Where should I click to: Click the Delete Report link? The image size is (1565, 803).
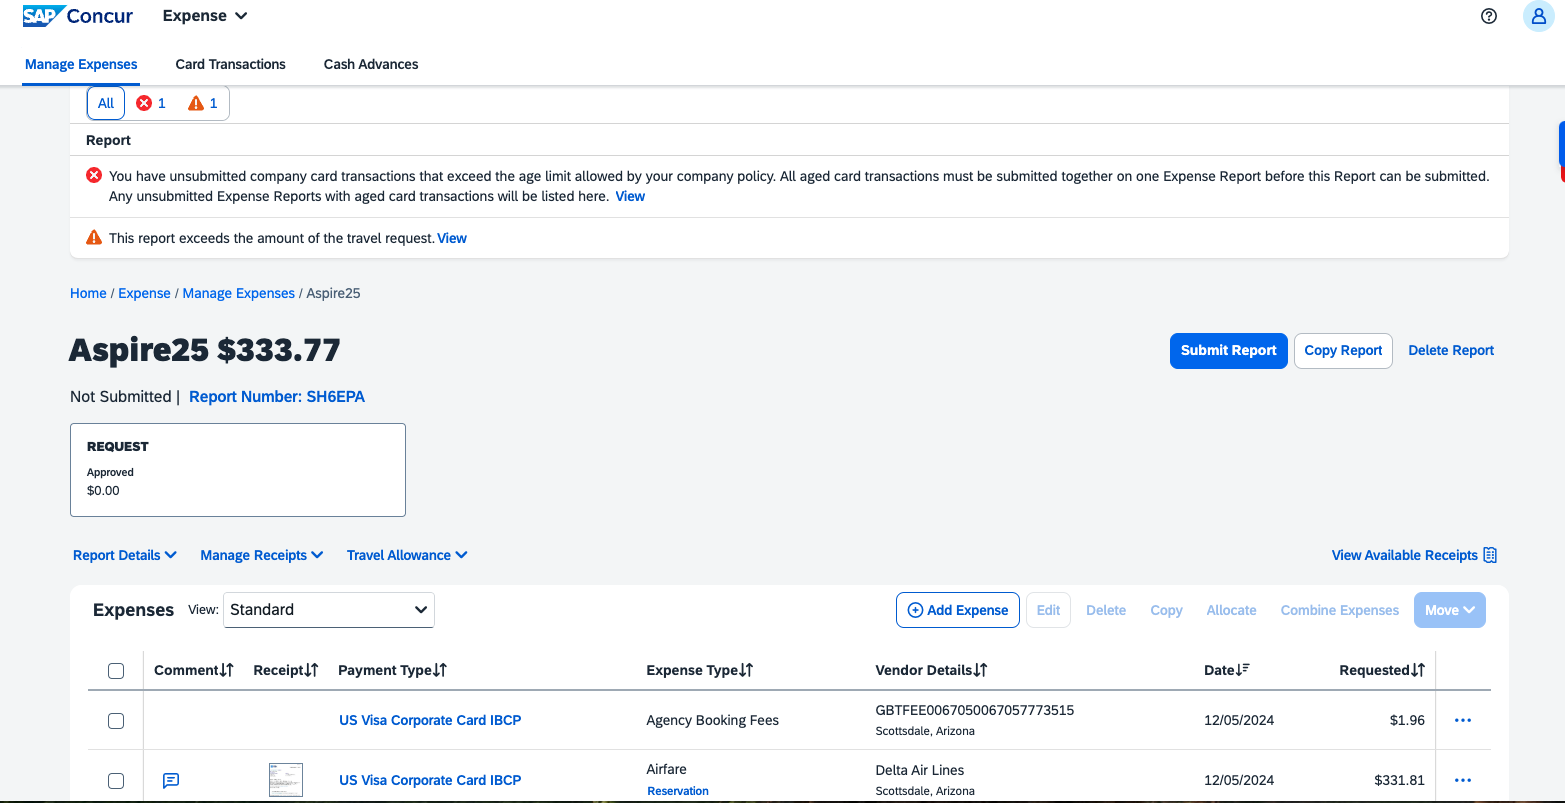[1451, 350]
